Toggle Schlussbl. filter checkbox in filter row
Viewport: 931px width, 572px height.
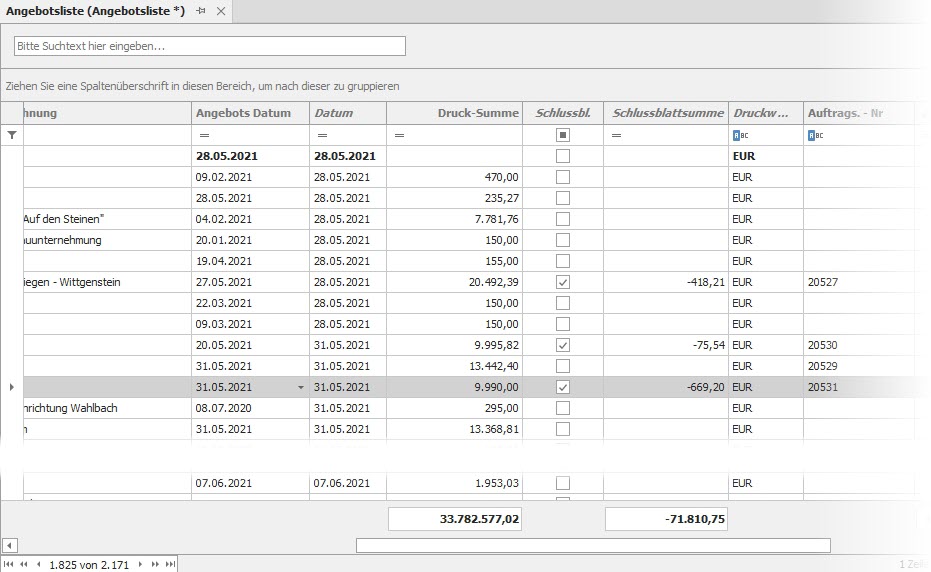point(563,135)
